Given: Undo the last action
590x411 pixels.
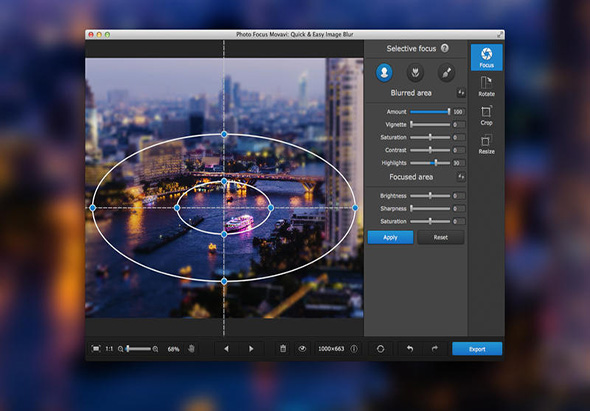Looking at the screenshot, I should (410, 349).
